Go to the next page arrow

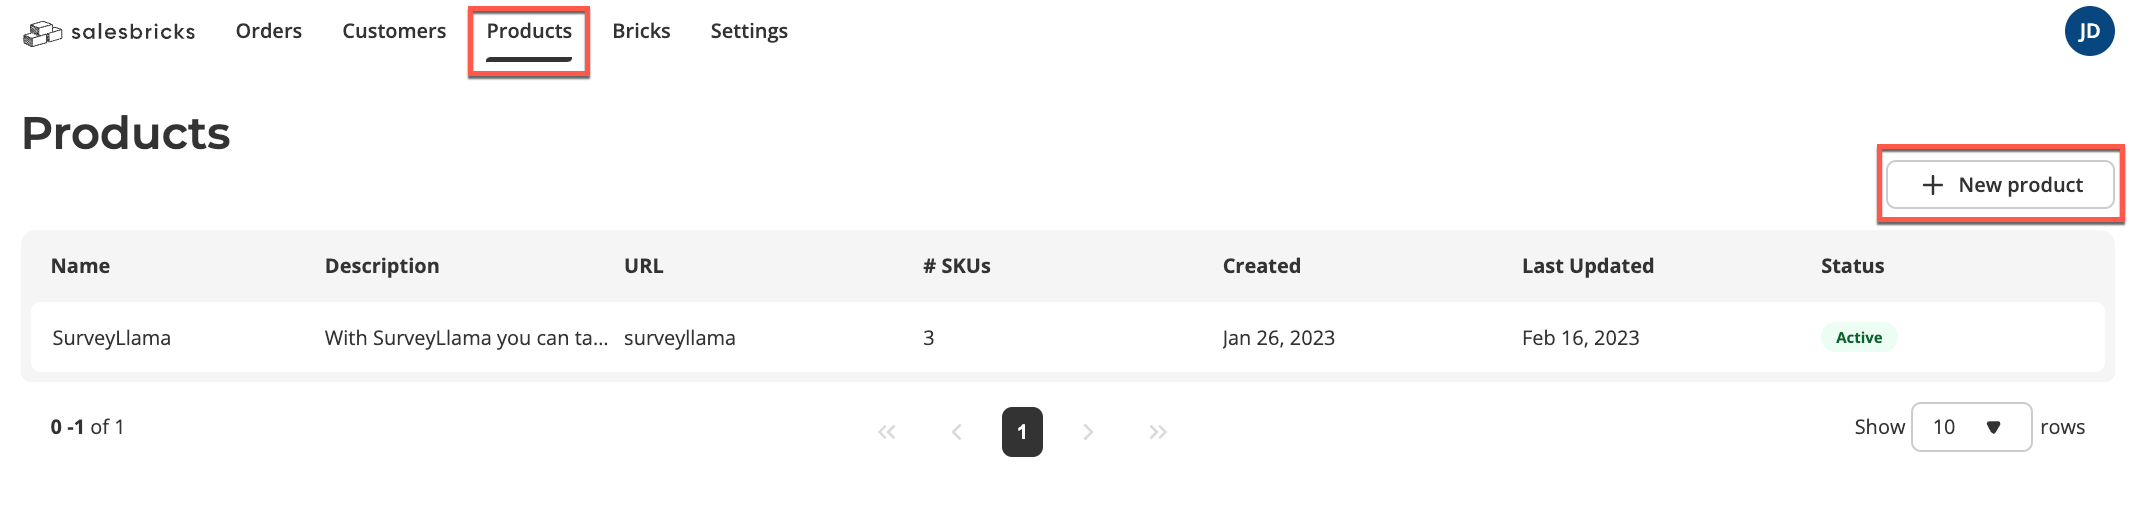click(x=1088, y=432)
